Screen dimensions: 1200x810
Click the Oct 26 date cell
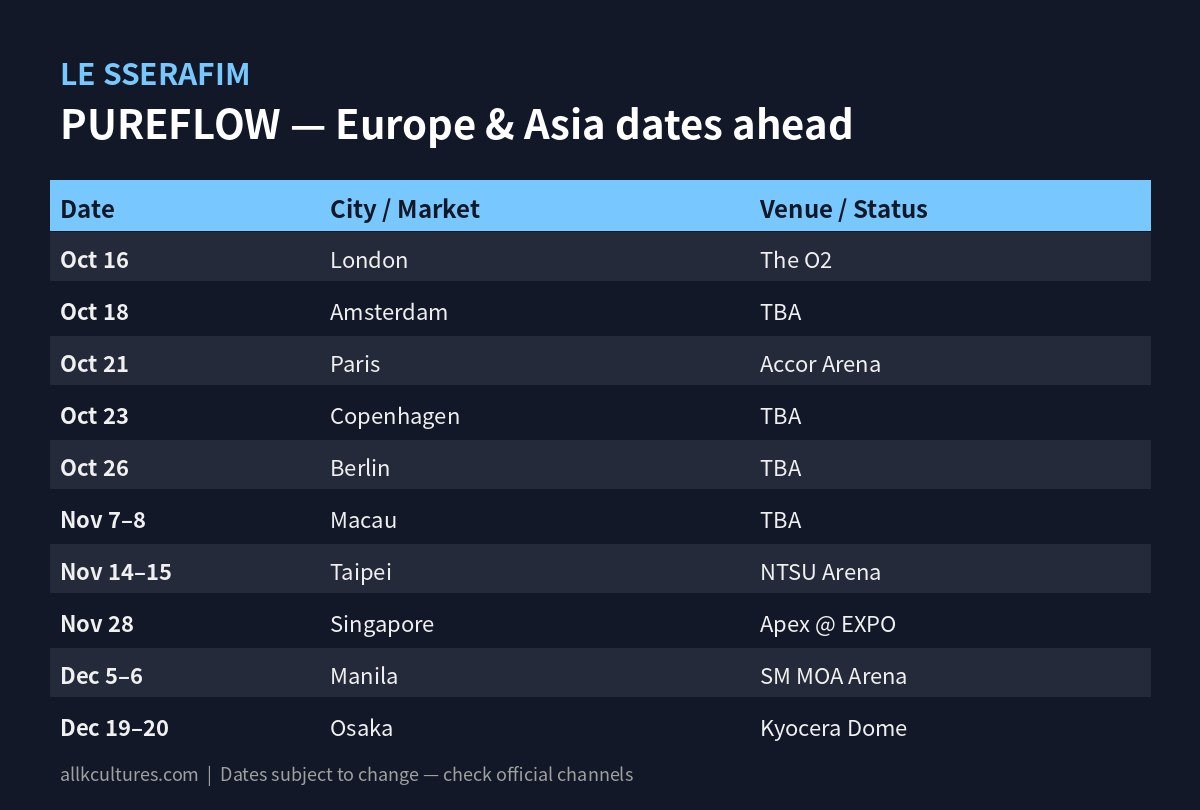(95, 468)
